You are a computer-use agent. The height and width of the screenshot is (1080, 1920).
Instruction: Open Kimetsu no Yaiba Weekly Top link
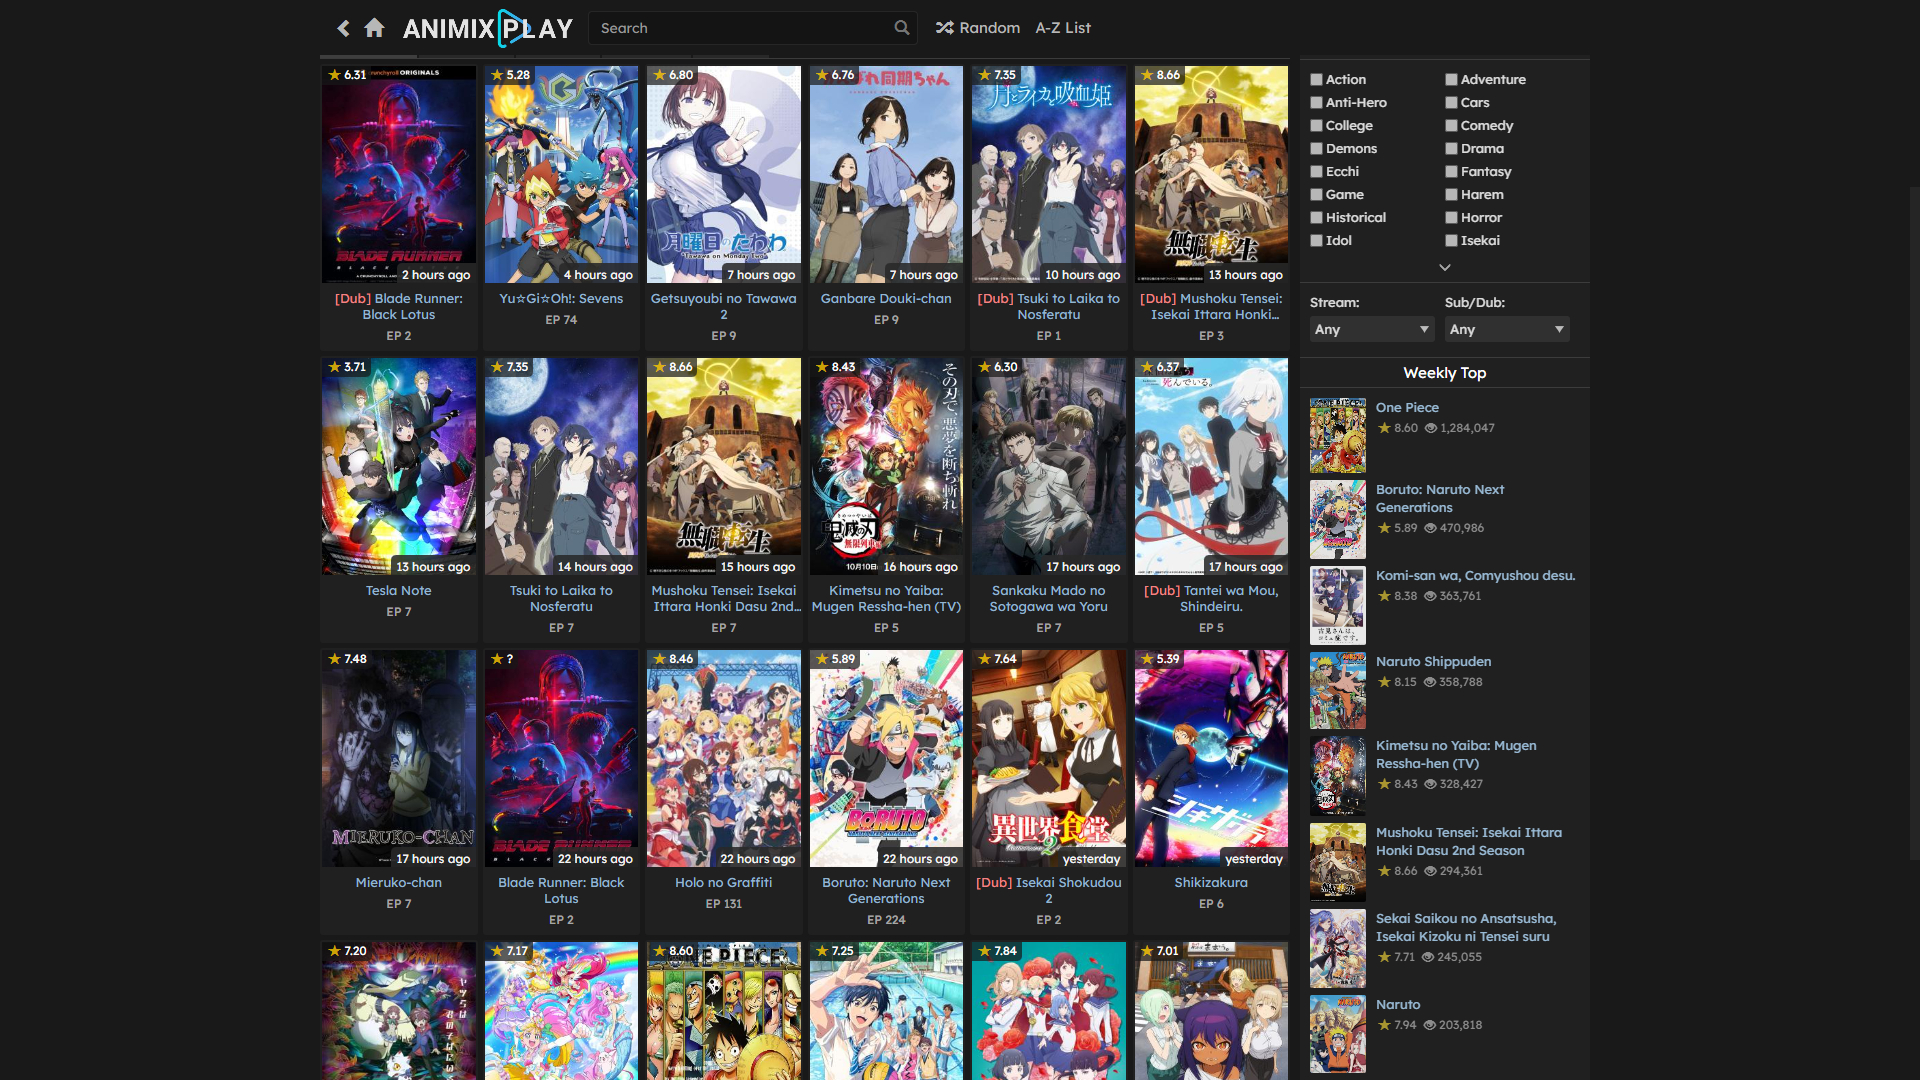[1455, 754]
